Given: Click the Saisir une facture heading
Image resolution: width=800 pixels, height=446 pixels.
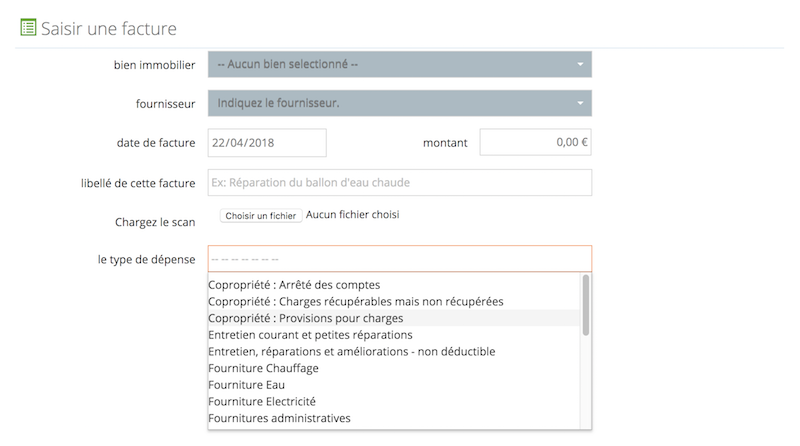Looking at the screenshot, I should 109,29.
